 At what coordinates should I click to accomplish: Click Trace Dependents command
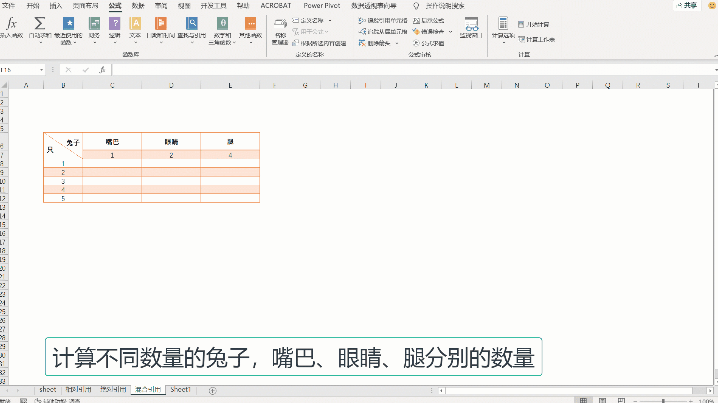pyautogui.click(x=383, y=32)
